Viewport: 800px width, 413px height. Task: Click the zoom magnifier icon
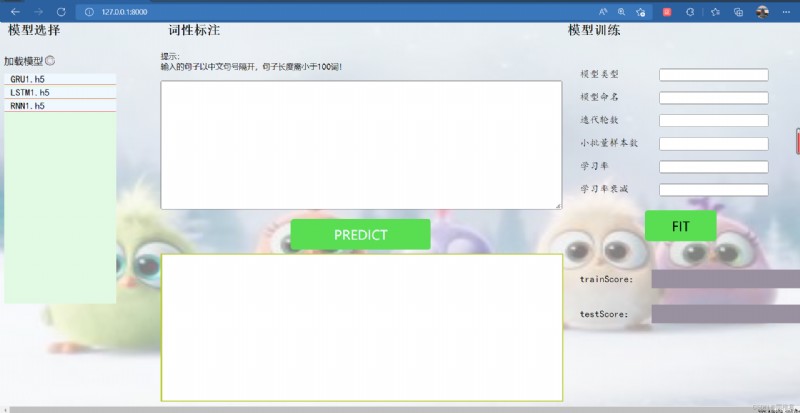pyautogui.click(x=621, y=12)
